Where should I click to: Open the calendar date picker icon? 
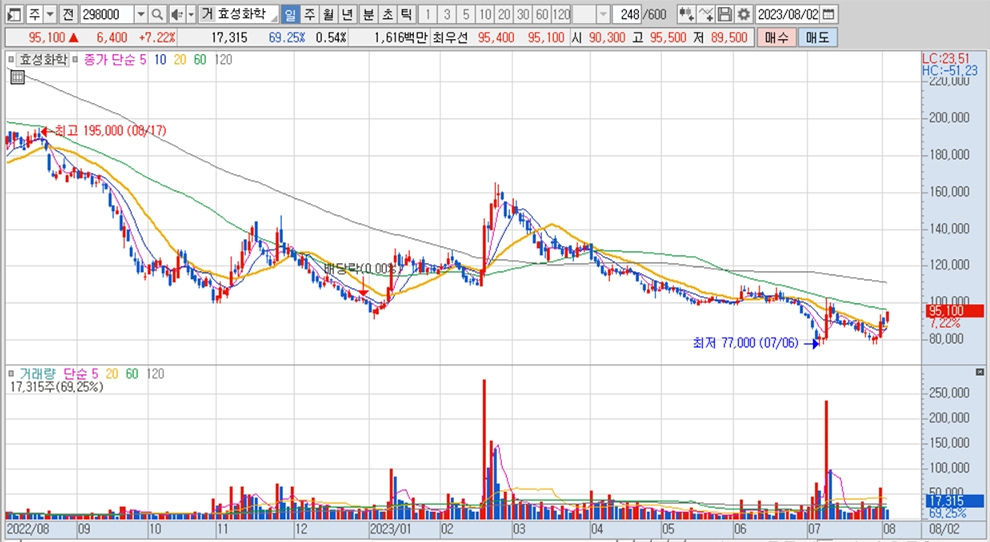pyautogui.click(x=829, y=15)
